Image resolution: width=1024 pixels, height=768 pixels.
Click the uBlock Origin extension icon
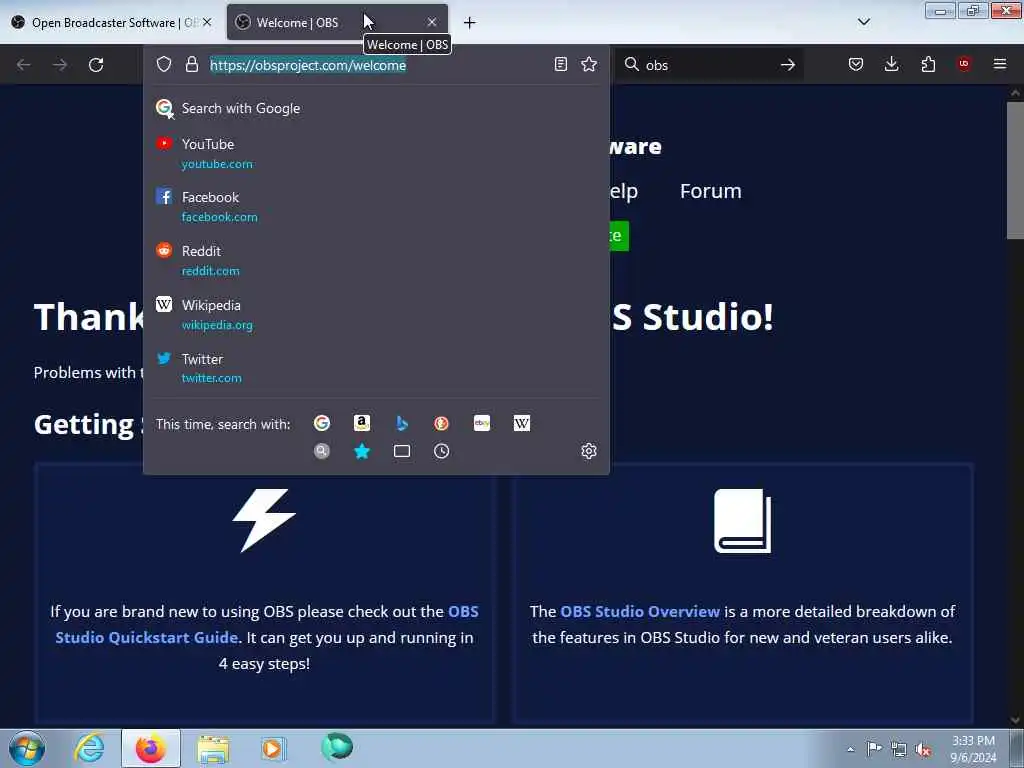964,64
